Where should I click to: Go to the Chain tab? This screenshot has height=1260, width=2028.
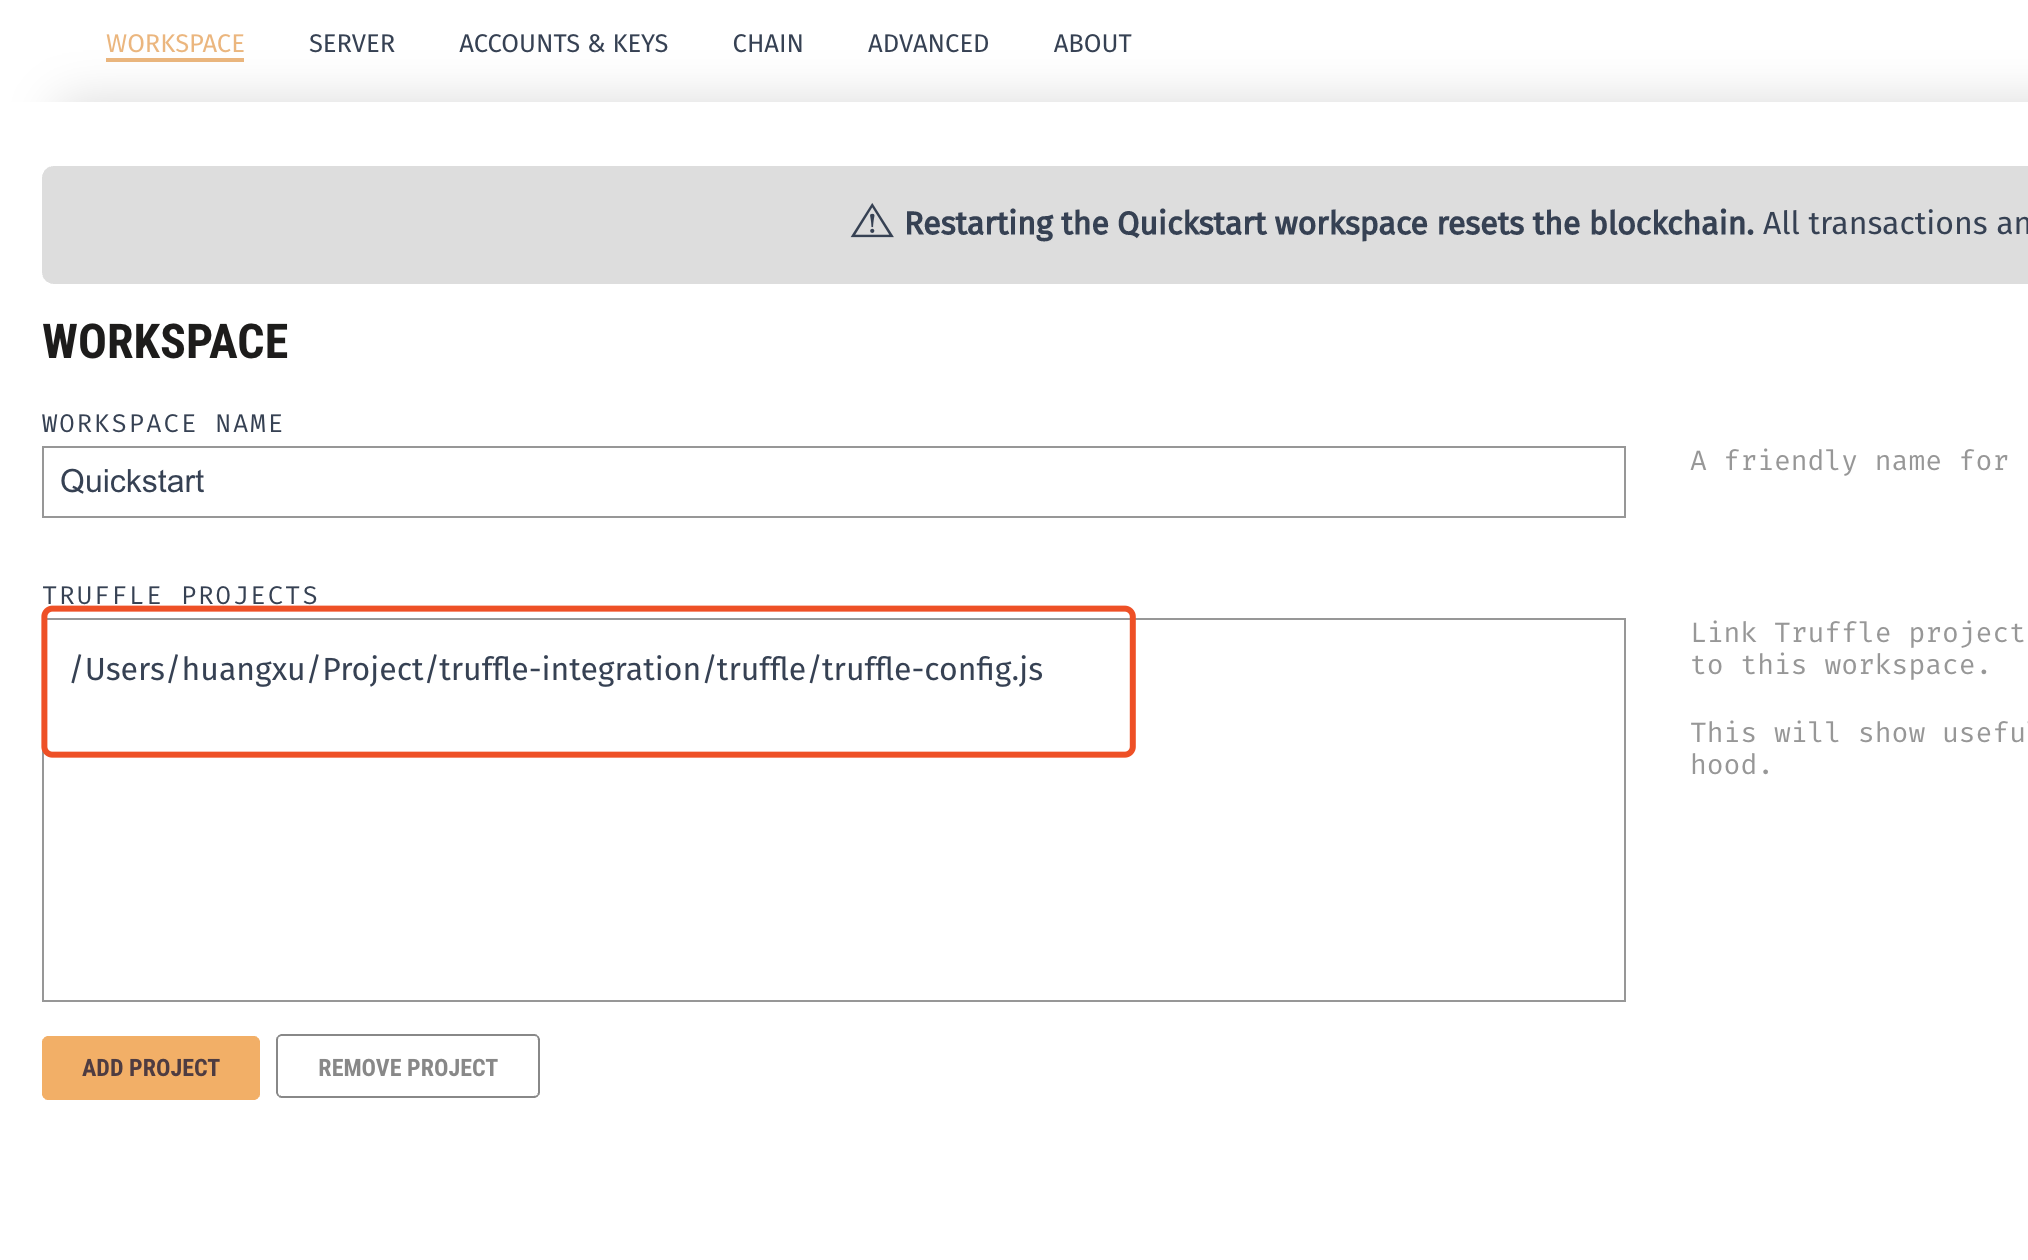[x=768, y=44]
